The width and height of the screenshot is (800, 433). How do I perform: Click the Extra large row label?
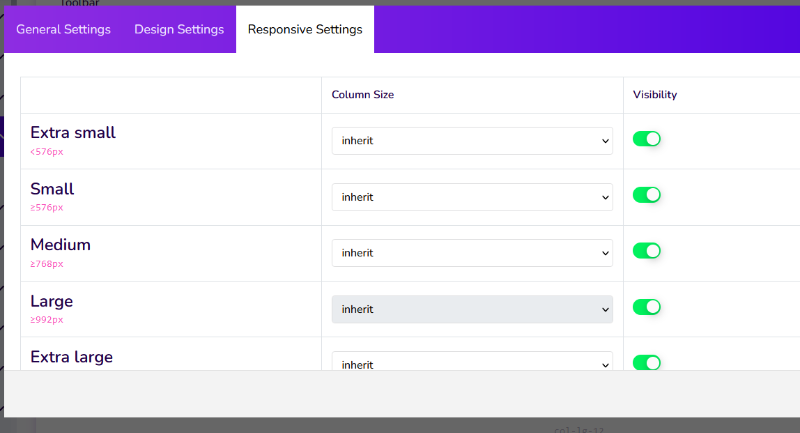click(x=71, y=357)
